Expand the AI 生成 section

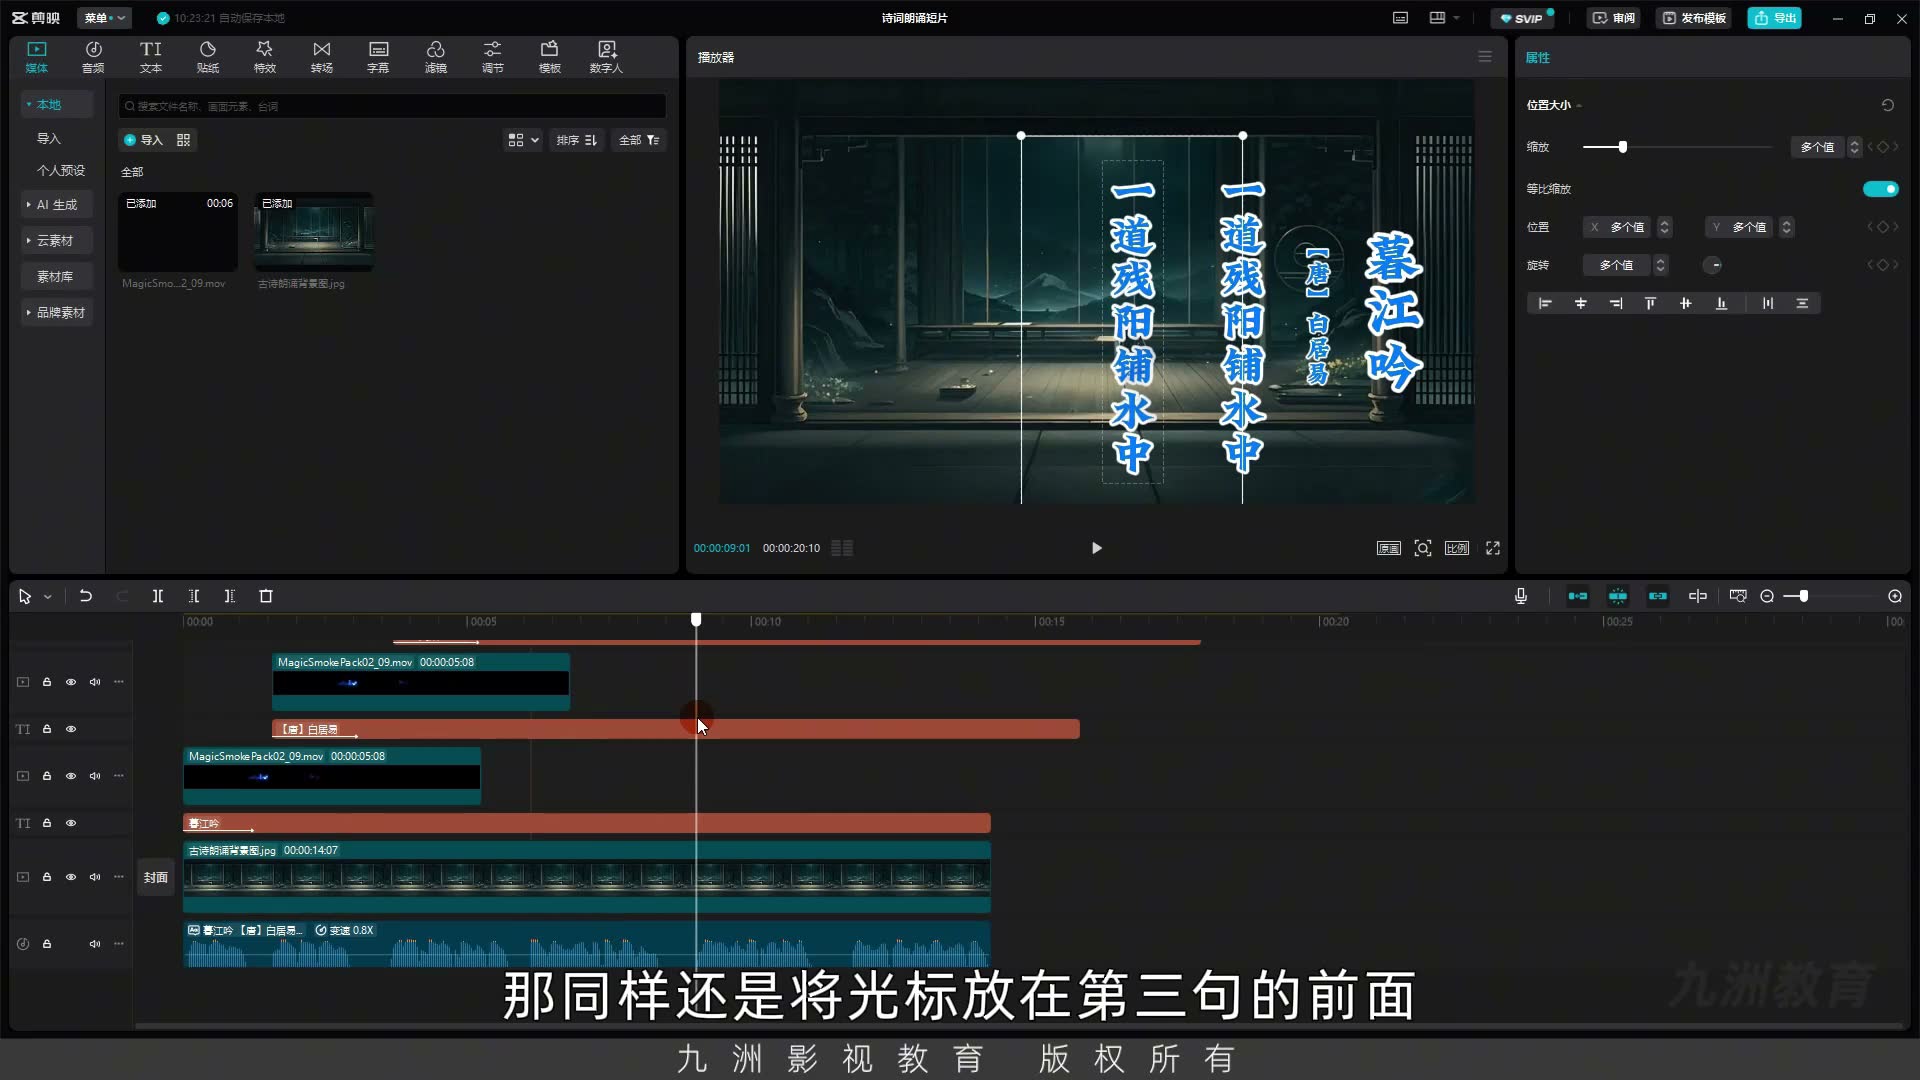(56, 204)
